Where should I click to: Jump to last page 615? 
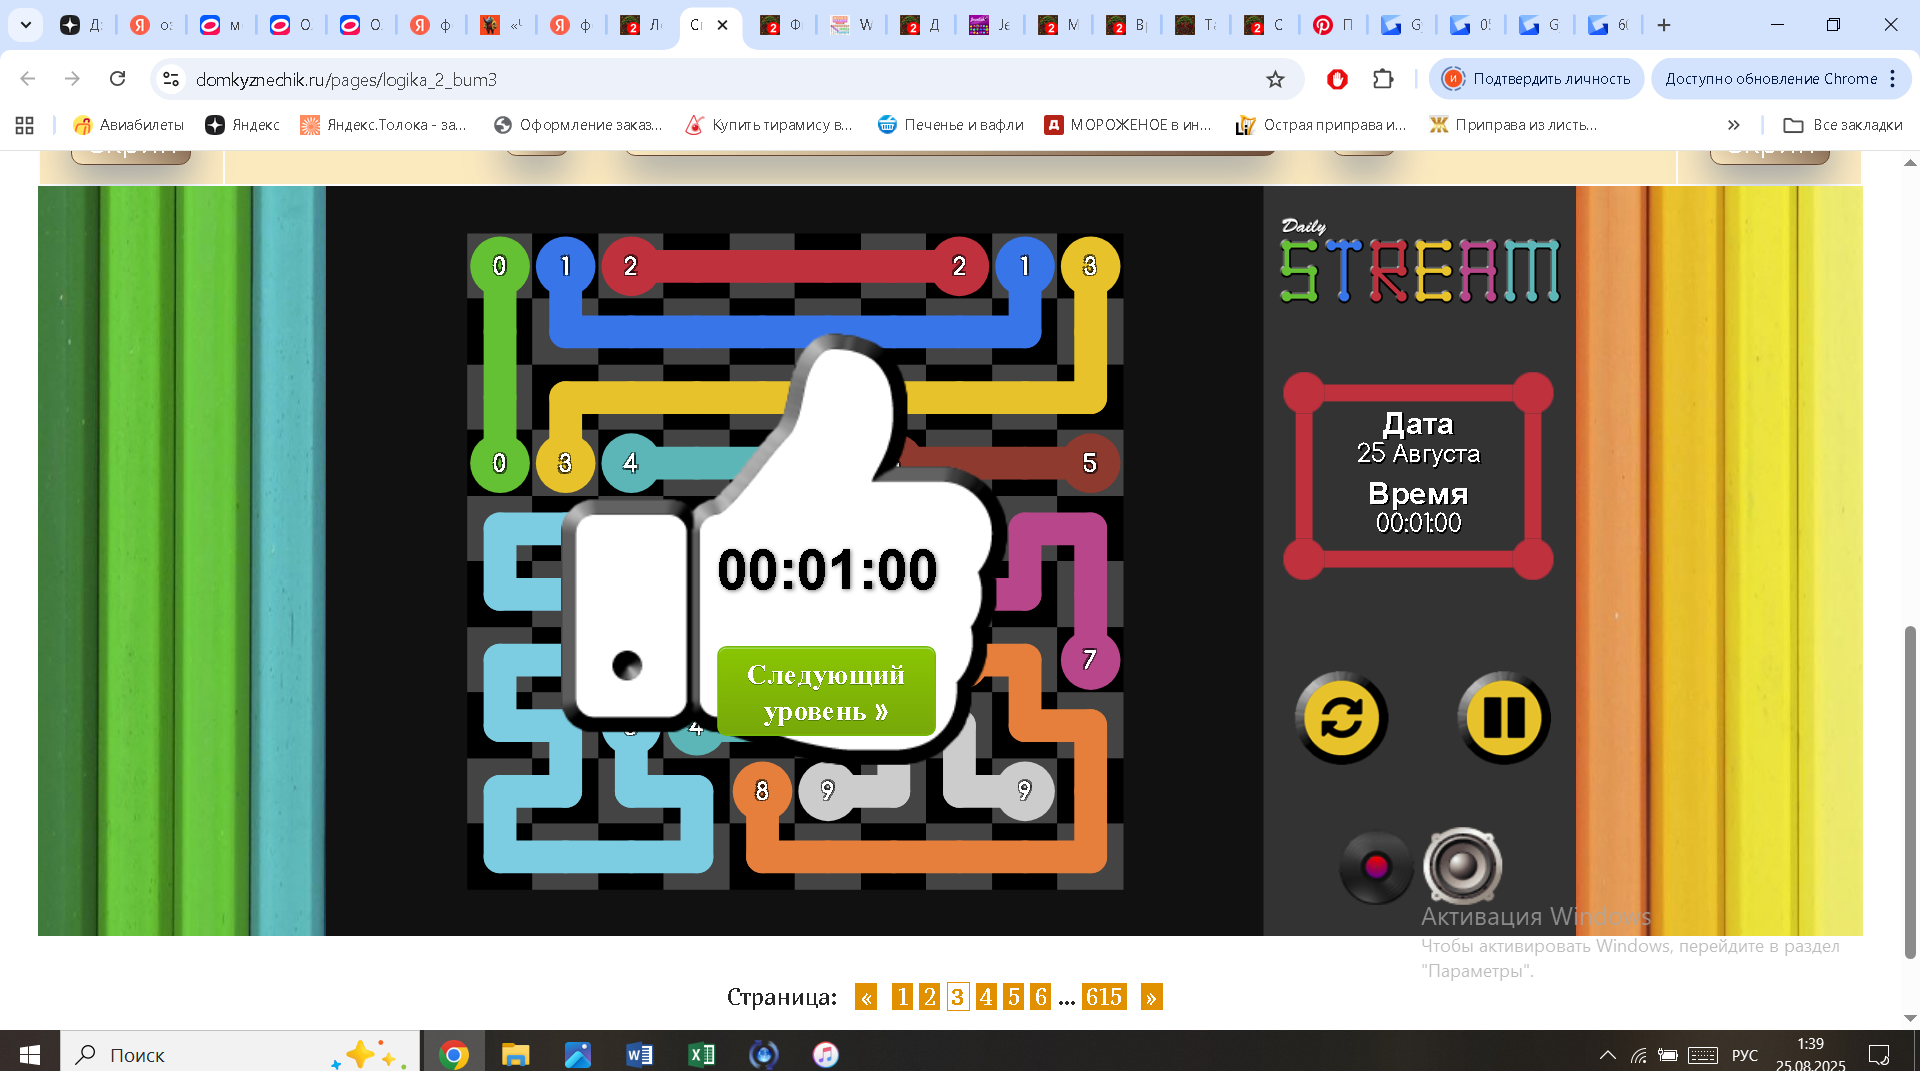pyautogui.click(x=1104, y=997)
